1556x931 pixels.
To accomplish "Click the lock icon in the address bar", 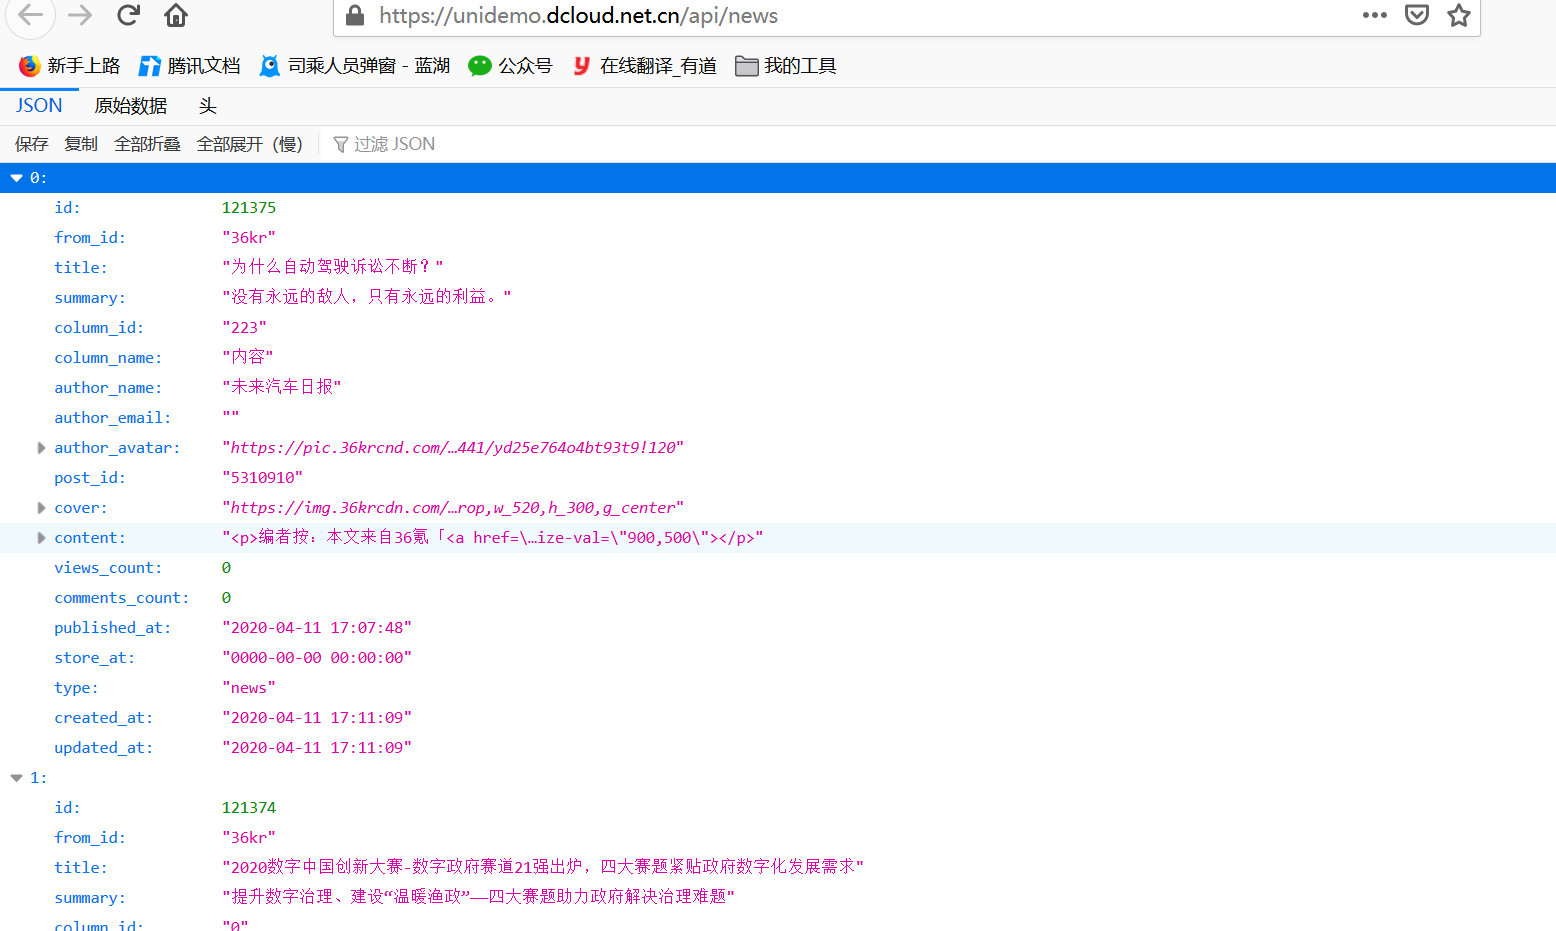I will (355, 15).
